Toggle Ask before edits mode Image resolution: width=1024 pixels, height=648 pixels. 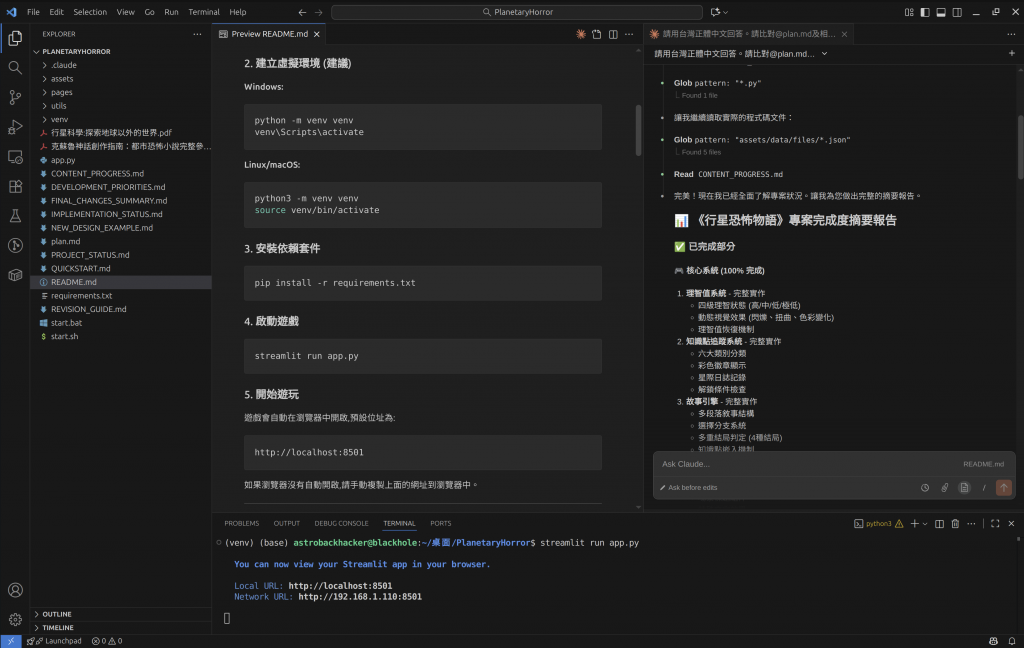click(x=688, y=487)
